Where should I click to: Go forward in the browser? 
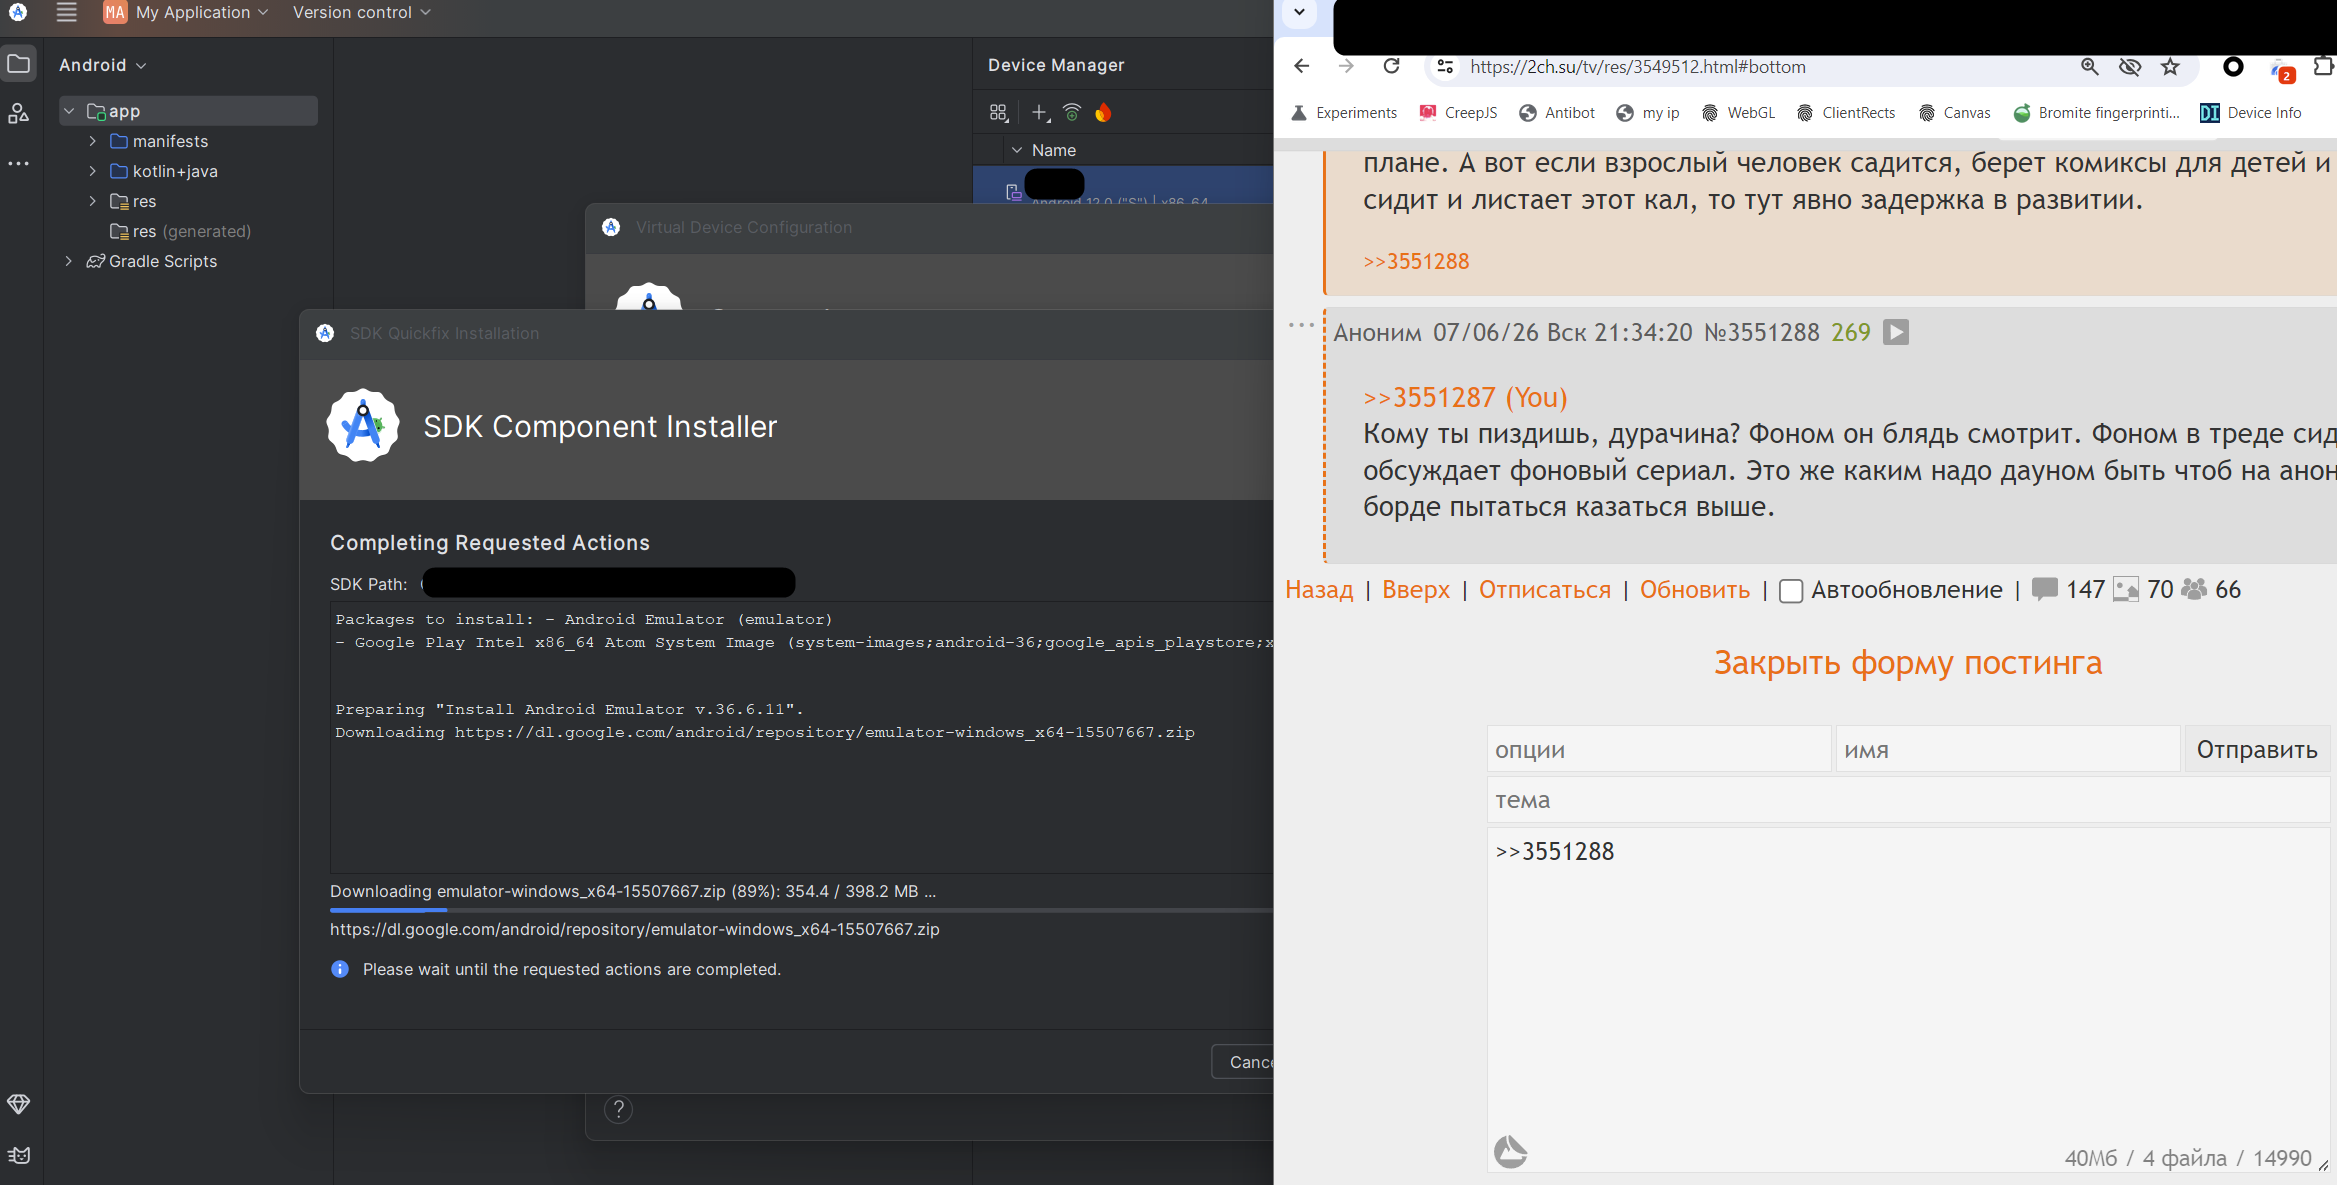click(1346, 66)
